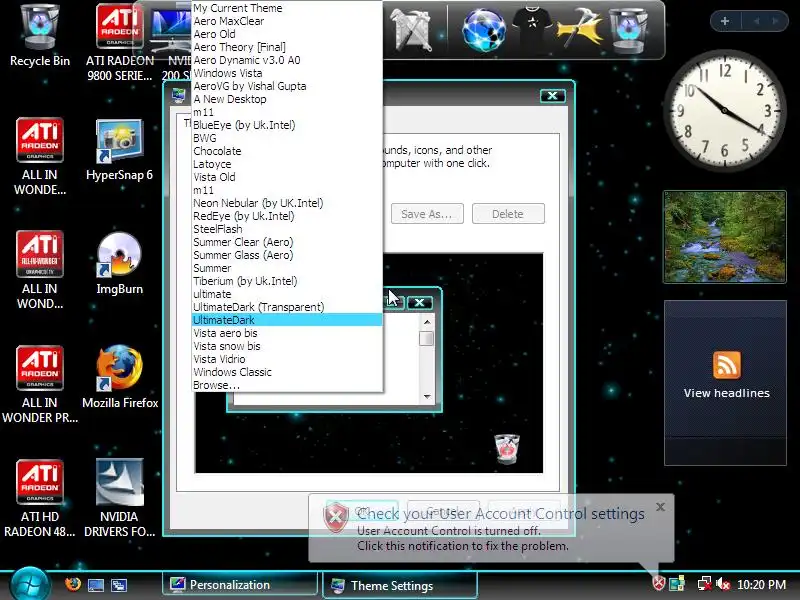Select A New Desktop theme
Image resolution: width=800 pixels, height=600 pixels.
pos(287,99)
